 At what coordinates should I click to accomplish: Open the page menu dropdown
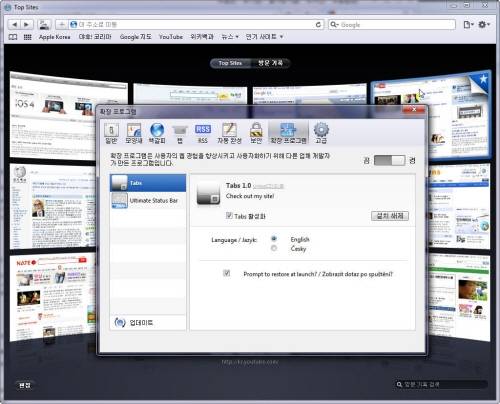point(468,24)
